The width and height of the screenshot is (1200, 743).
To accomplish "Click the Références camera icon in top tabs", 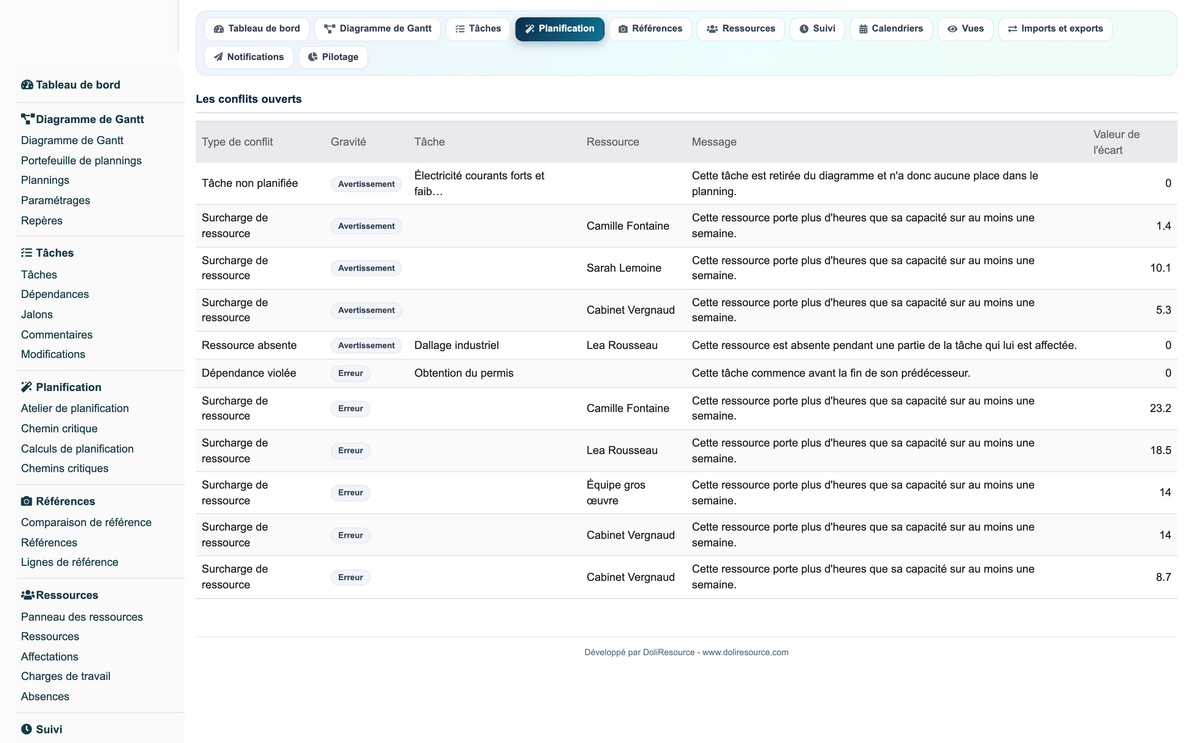I will click(623, 29).
